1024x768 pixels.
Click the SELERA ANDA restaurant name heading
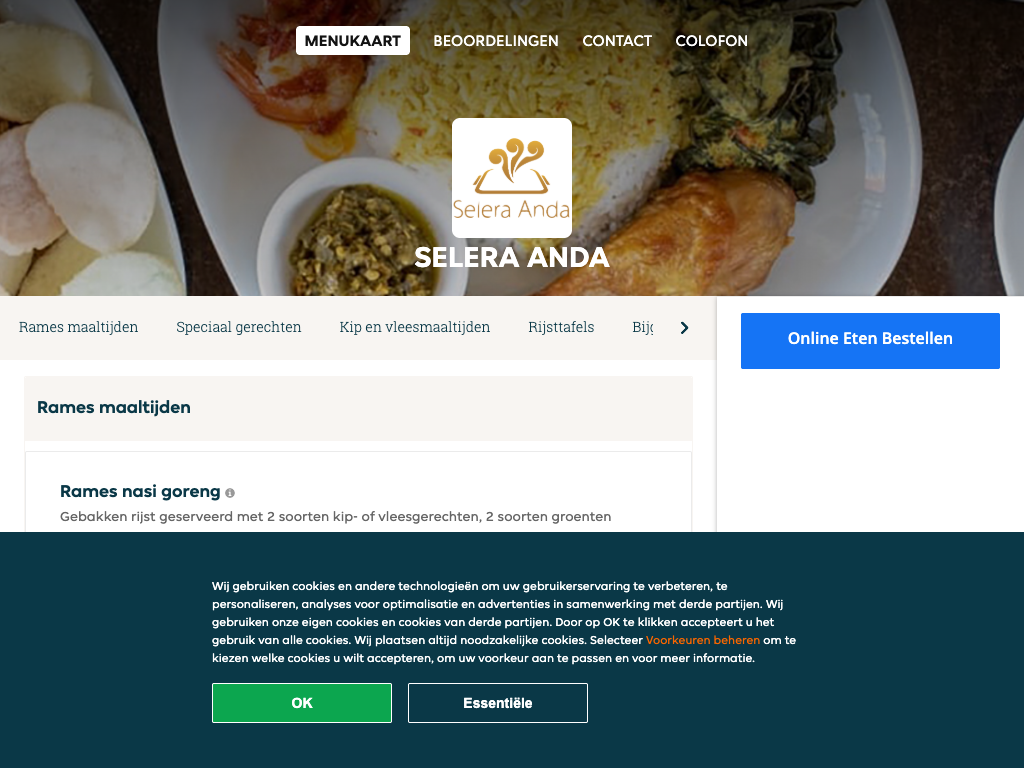coord(511,257)
